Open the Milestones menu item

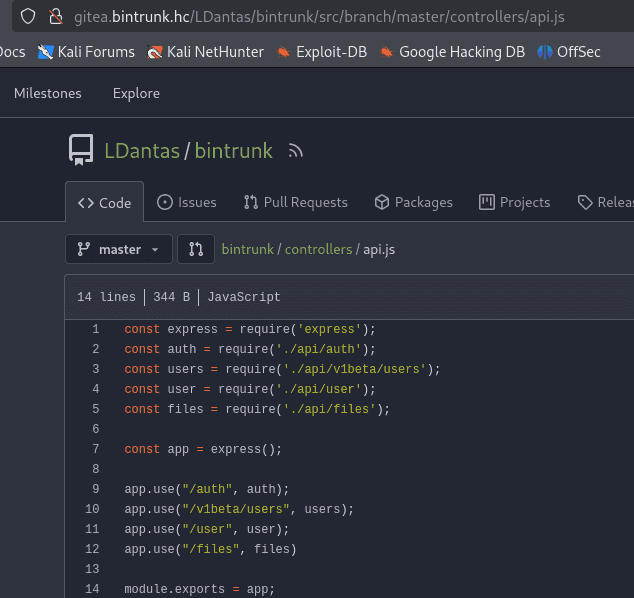pyautogui.click(x=48, y=93)
